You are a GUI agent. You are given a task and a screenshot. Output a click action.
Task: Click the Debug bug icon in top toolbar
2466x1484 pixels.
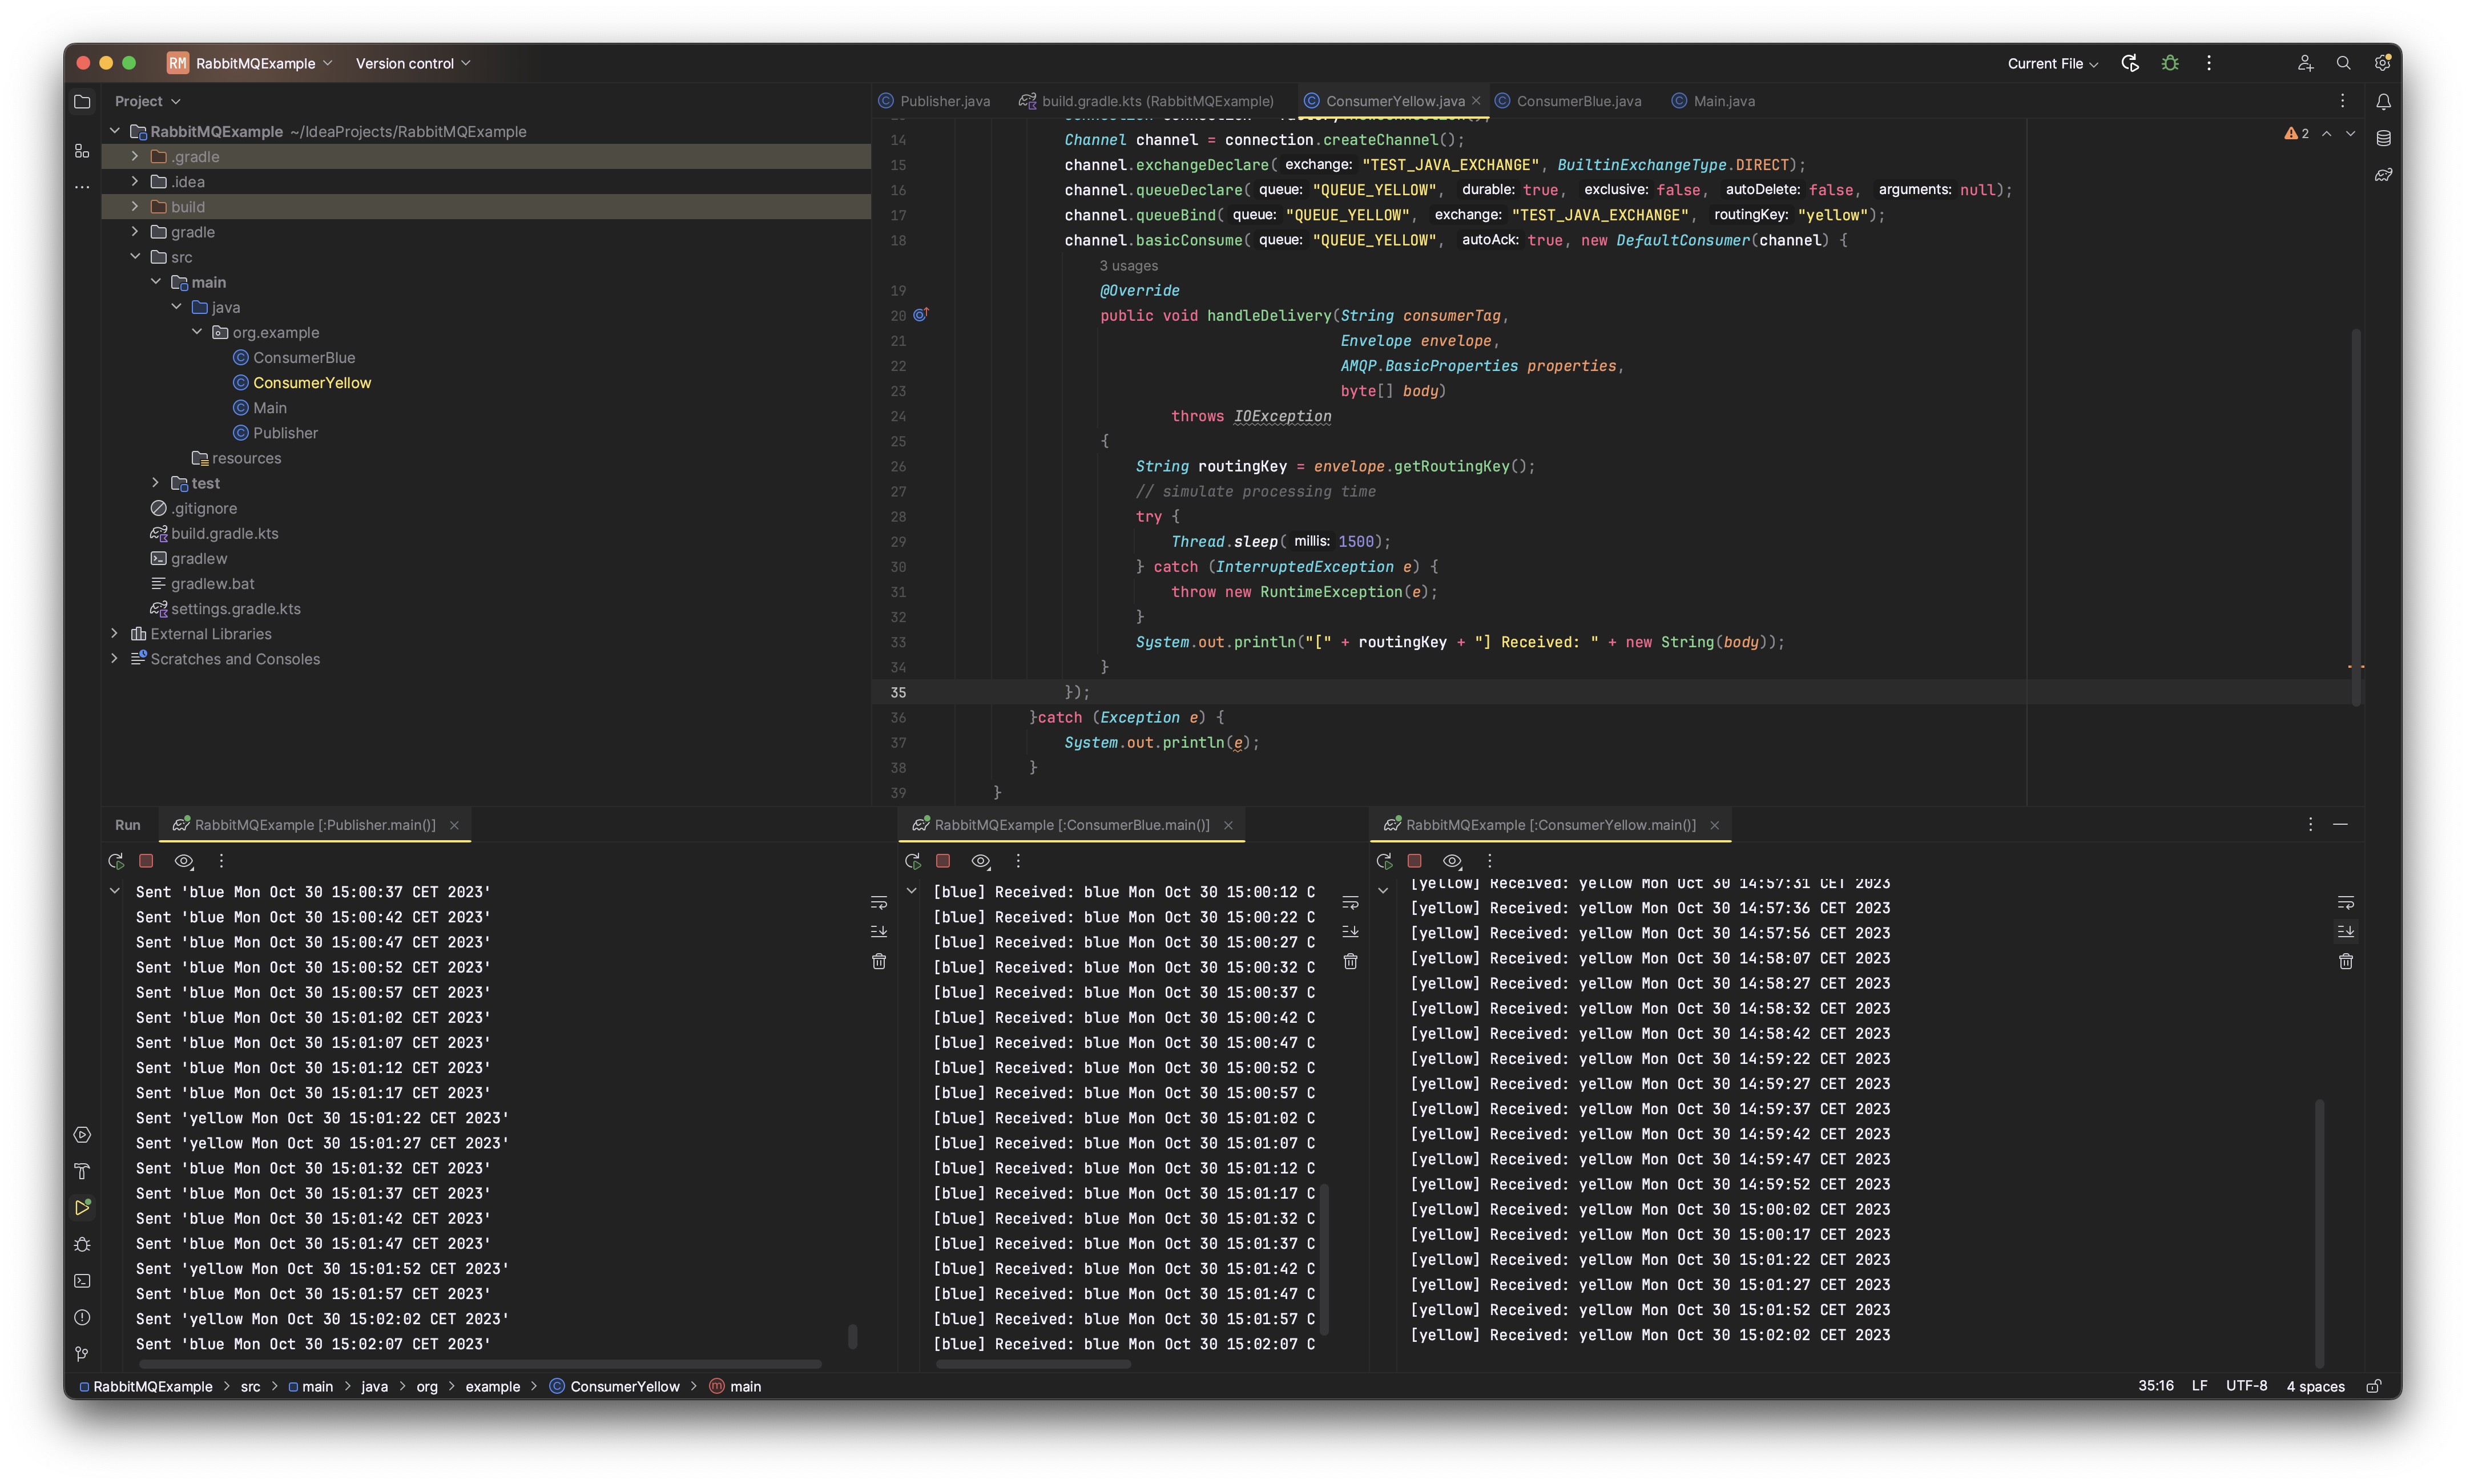[x=2170, y=63]
